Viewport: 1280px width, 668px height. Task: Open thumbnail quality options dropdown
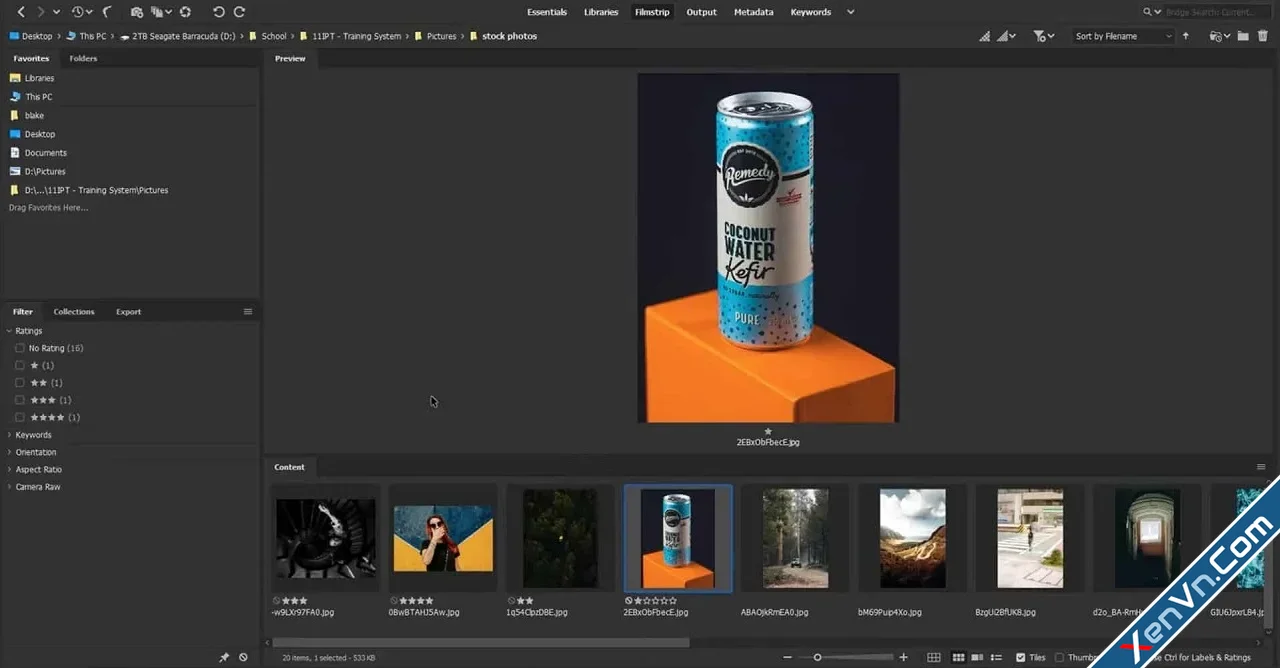(1005, 36)
